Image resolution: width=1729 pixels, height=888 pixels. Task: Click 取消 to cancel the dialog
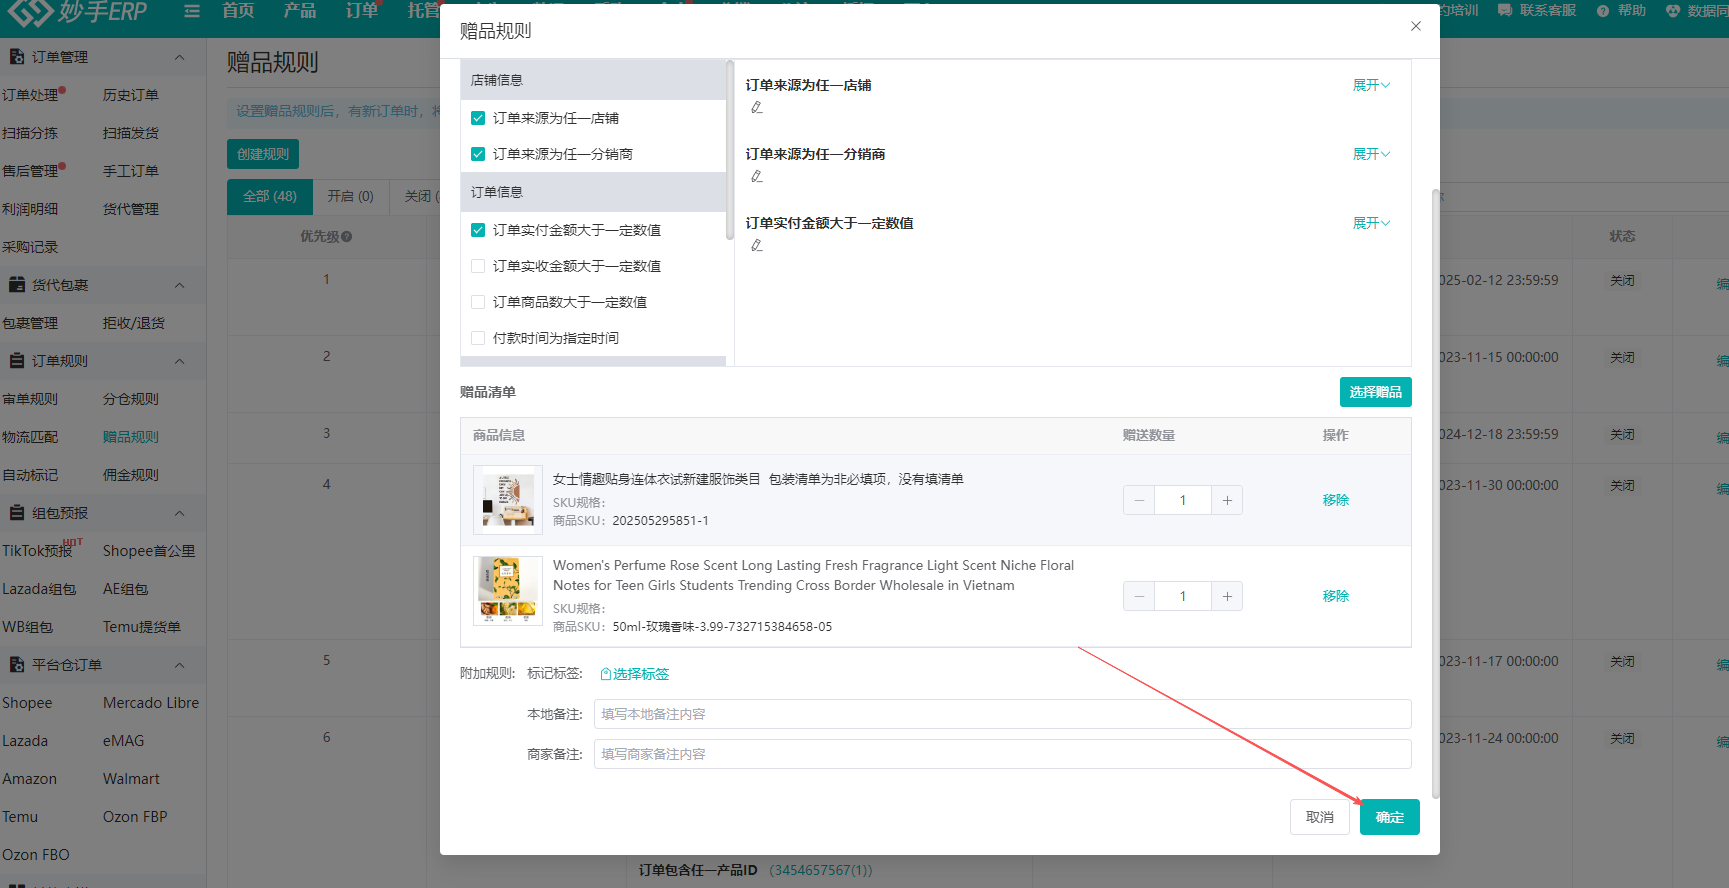(1320, 817)
